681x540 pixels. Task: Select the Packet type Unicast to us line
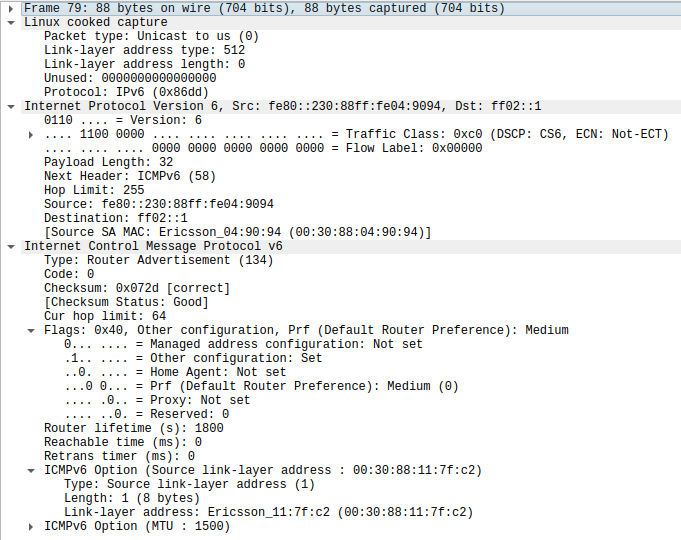(151, 36)
